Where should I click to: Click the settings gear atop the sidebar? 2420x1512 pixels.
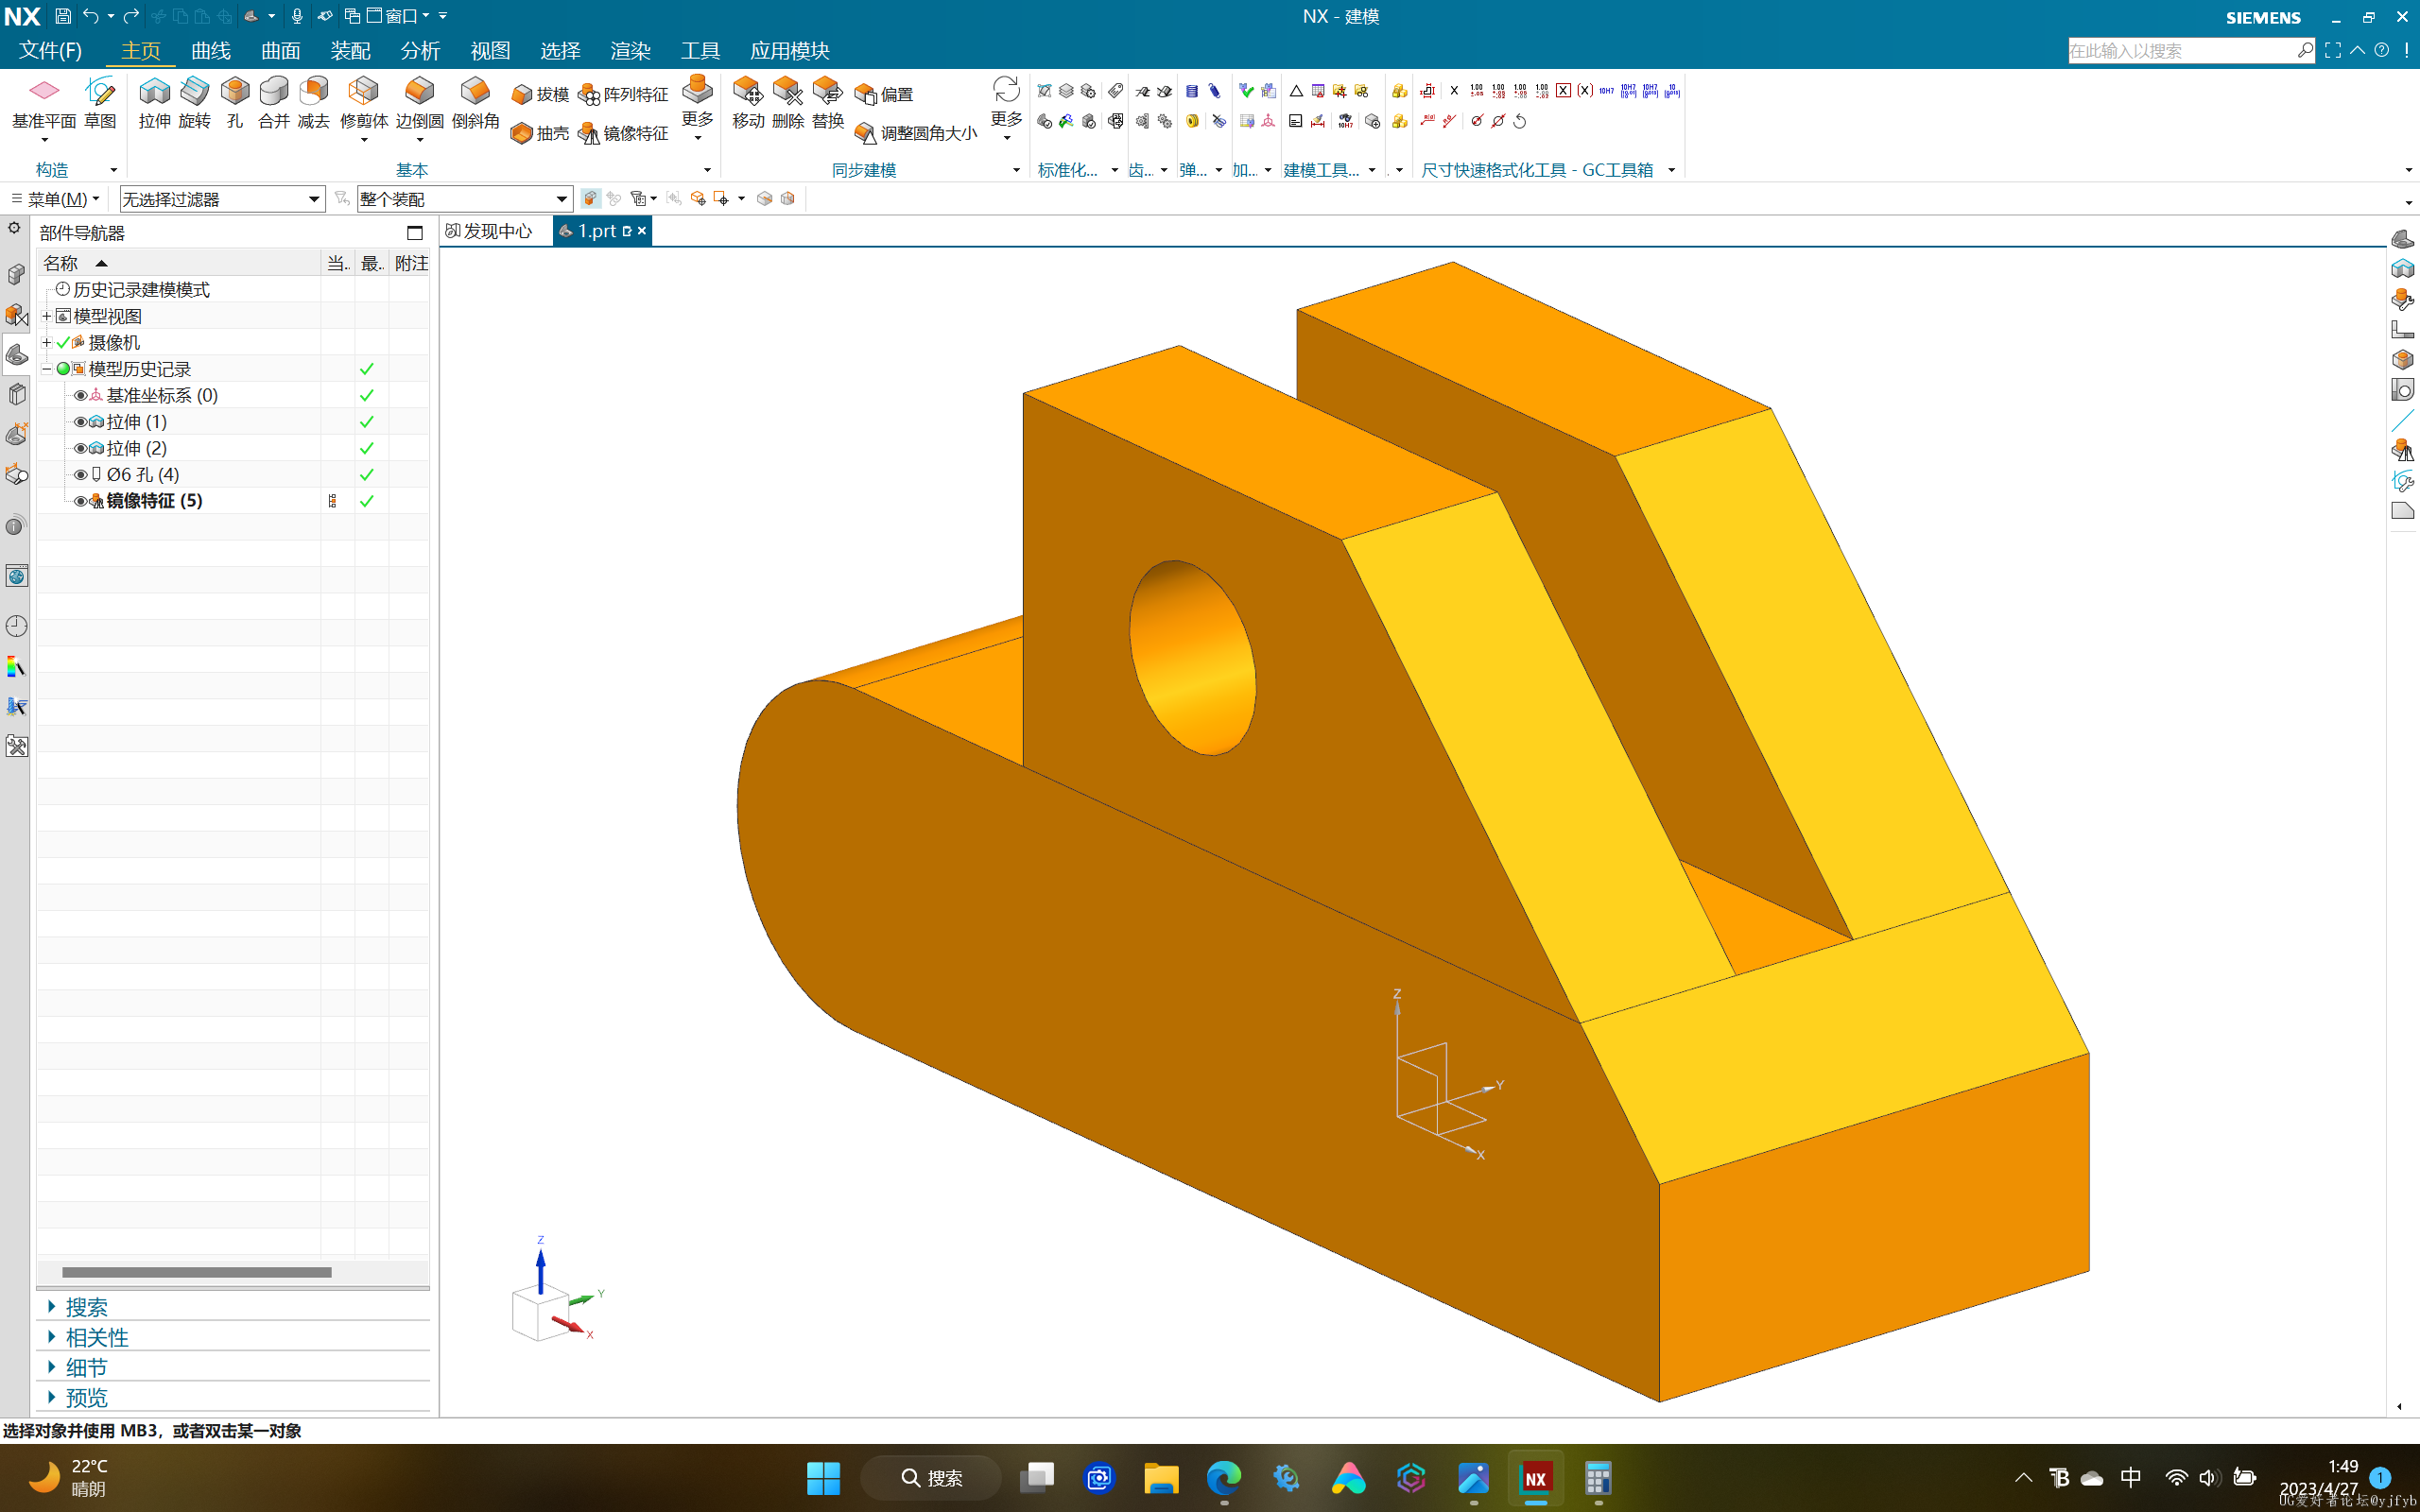[x=14, y=228]
